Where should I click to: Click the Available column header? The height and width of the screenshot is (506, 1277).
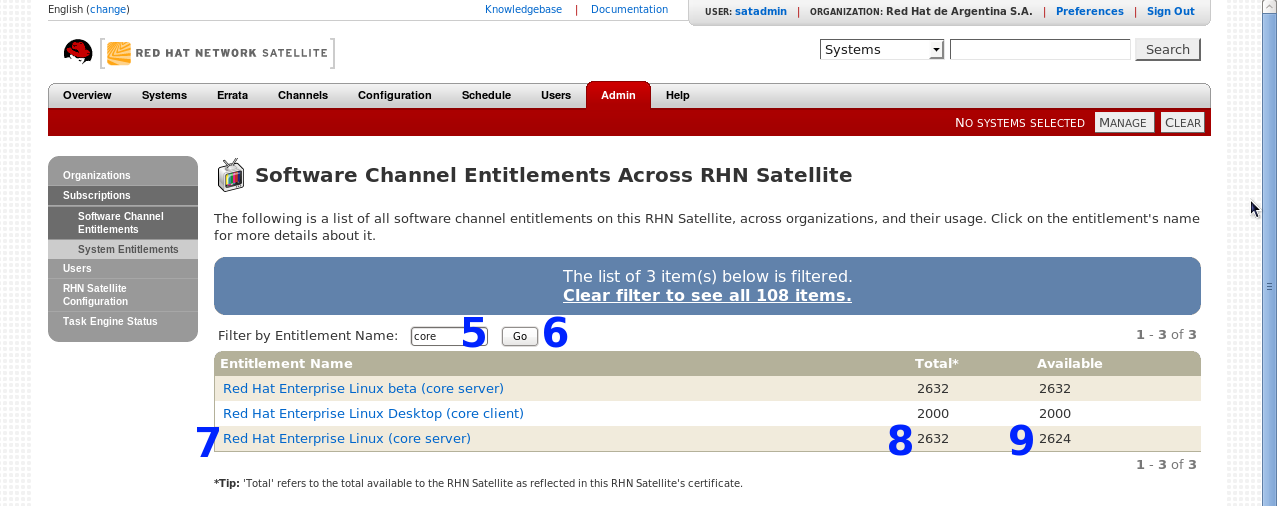pos(1069,364)
